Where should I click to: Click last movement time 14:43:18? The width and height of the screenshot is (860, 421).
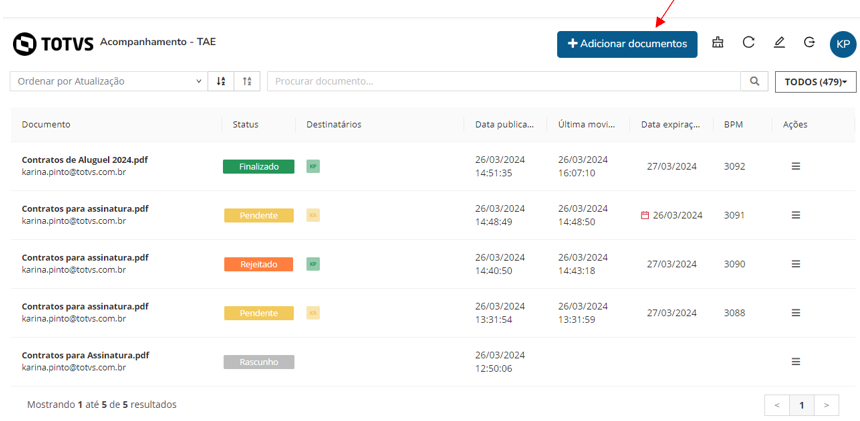tap(577, 271)
